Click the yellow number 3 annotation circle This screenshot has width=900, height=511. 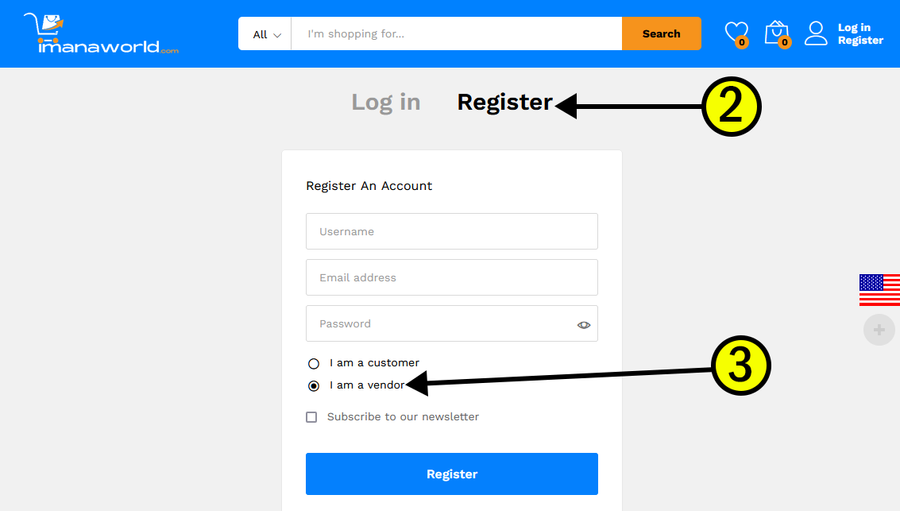pos(740,365)
